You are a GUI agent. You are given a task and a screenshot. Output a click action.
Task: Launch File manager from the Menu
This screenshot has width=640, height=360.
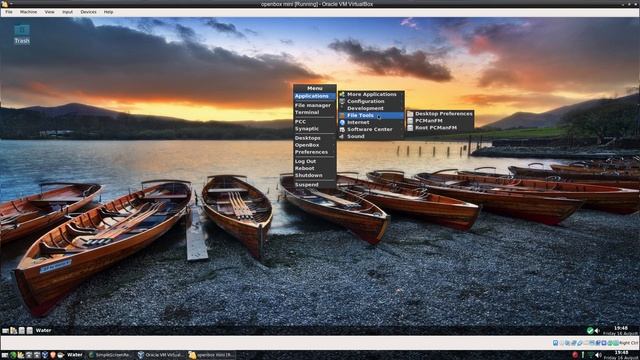tap(315, 105)
